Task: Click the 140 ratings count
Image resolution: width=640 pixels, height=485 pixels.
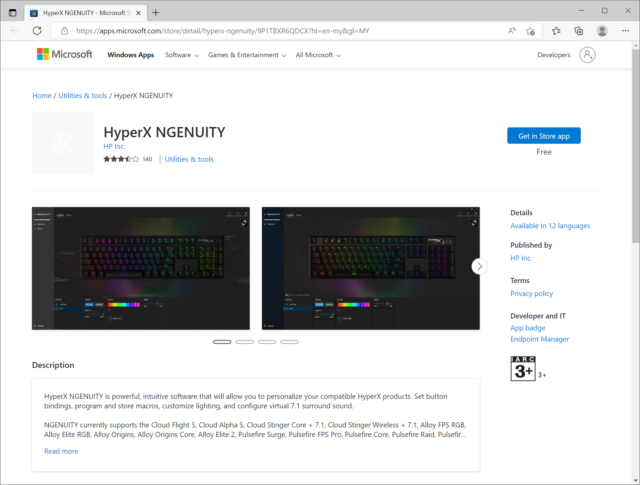Action: 147,159
